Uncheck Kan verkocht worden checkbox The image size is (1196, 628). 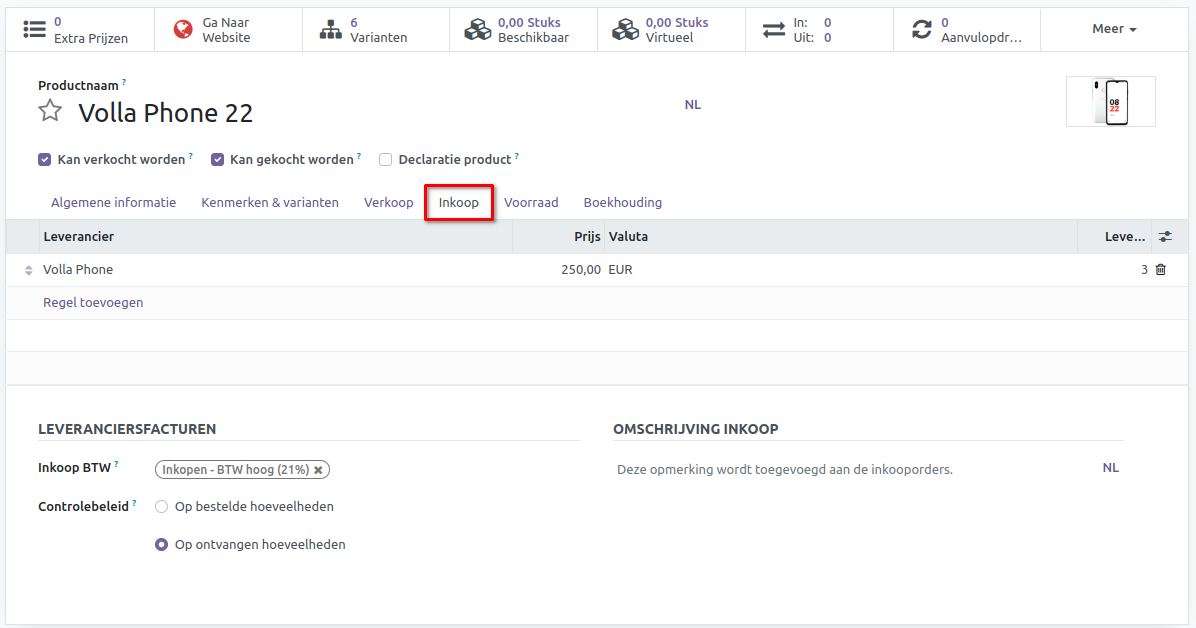(x=45, y=160)
